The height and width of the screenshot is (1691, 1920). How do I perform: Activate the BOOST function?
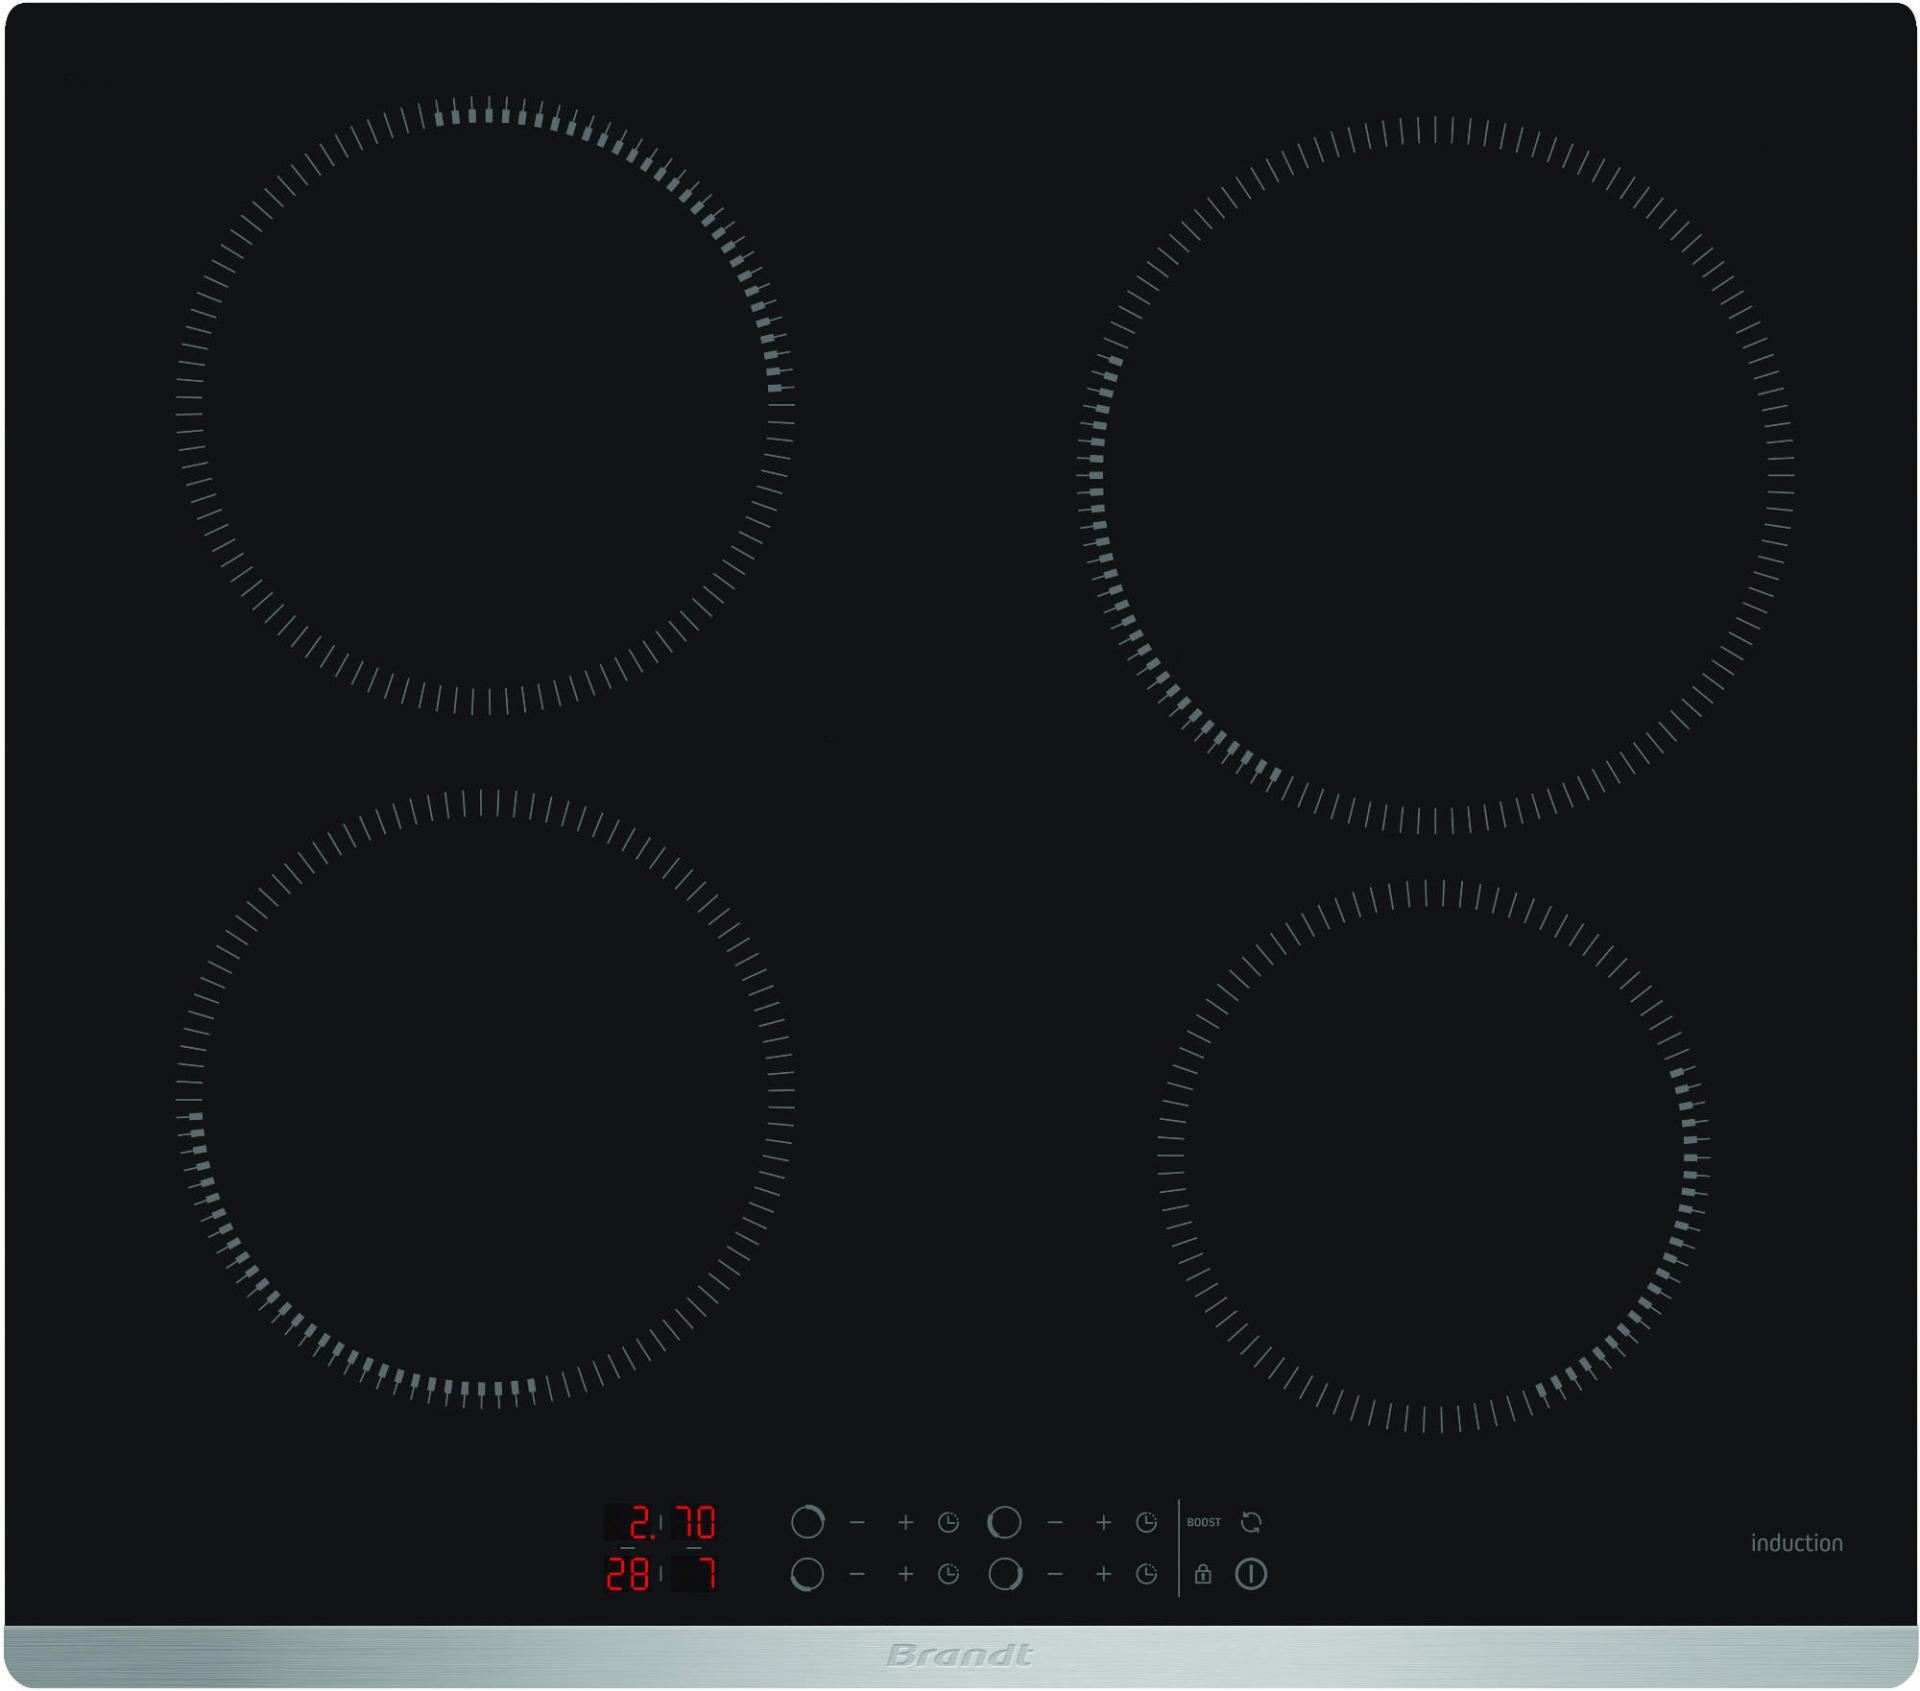click(x=1203, y=1522)
